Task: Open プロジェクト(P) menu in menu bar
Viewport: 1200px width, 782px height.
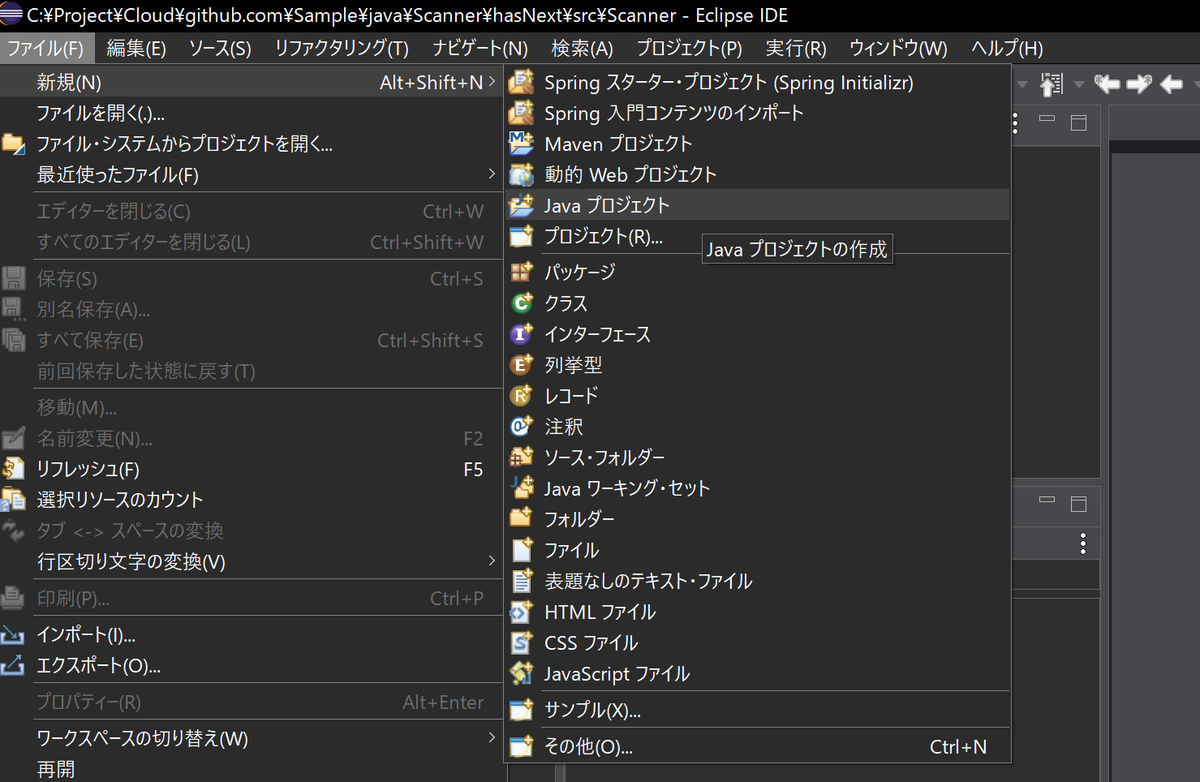Action: coord(689,48)
